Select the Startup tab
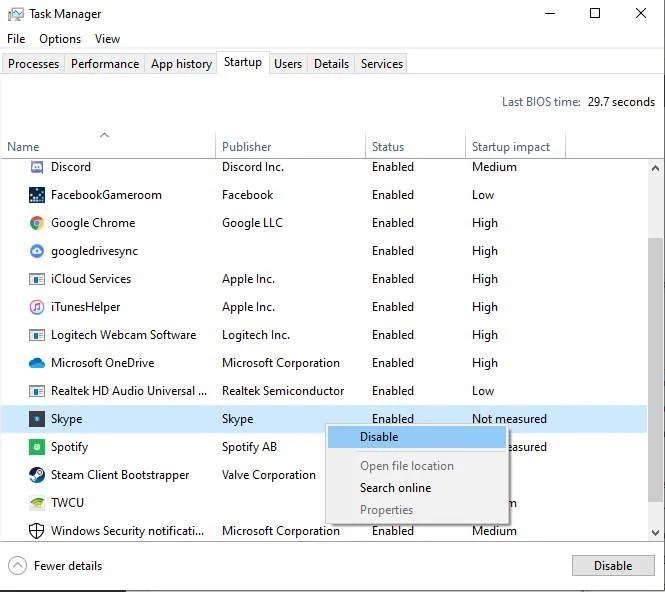 (x=243, y=62)
